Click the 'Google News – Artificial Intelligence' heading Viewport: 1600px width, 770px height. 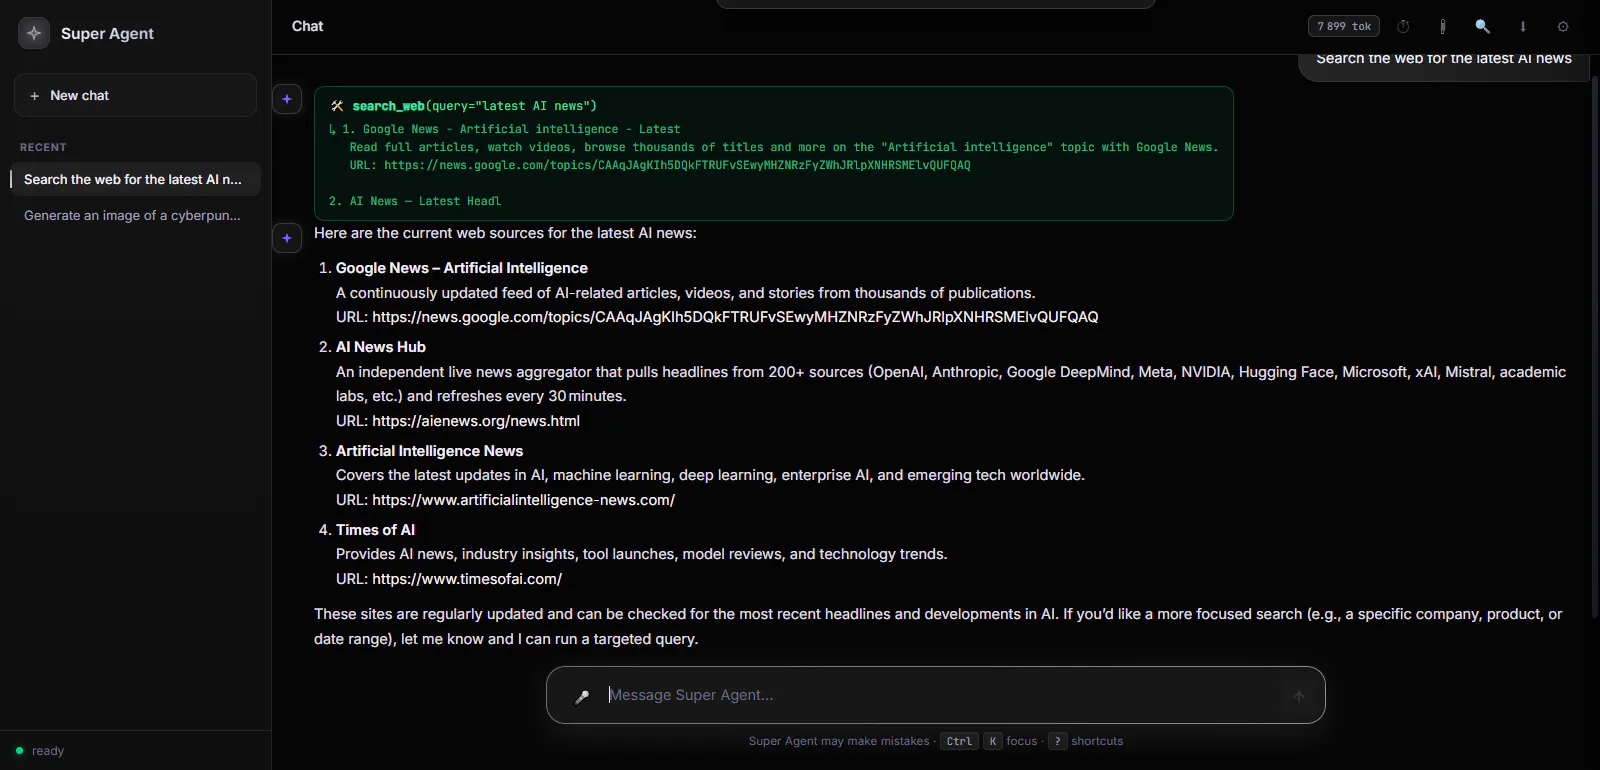(x=462, y=268)
